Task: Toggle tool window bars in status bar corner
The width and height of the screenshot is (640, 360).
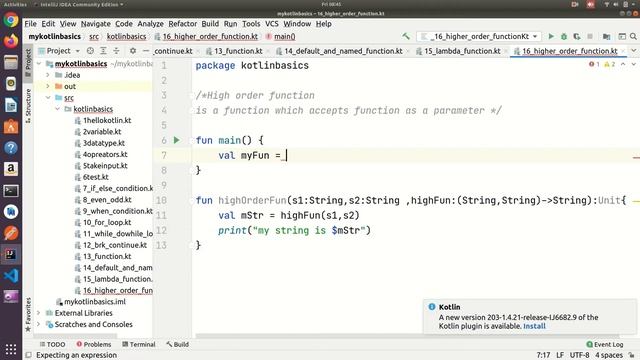Action: pyautogui.click(x=29, y=355)
